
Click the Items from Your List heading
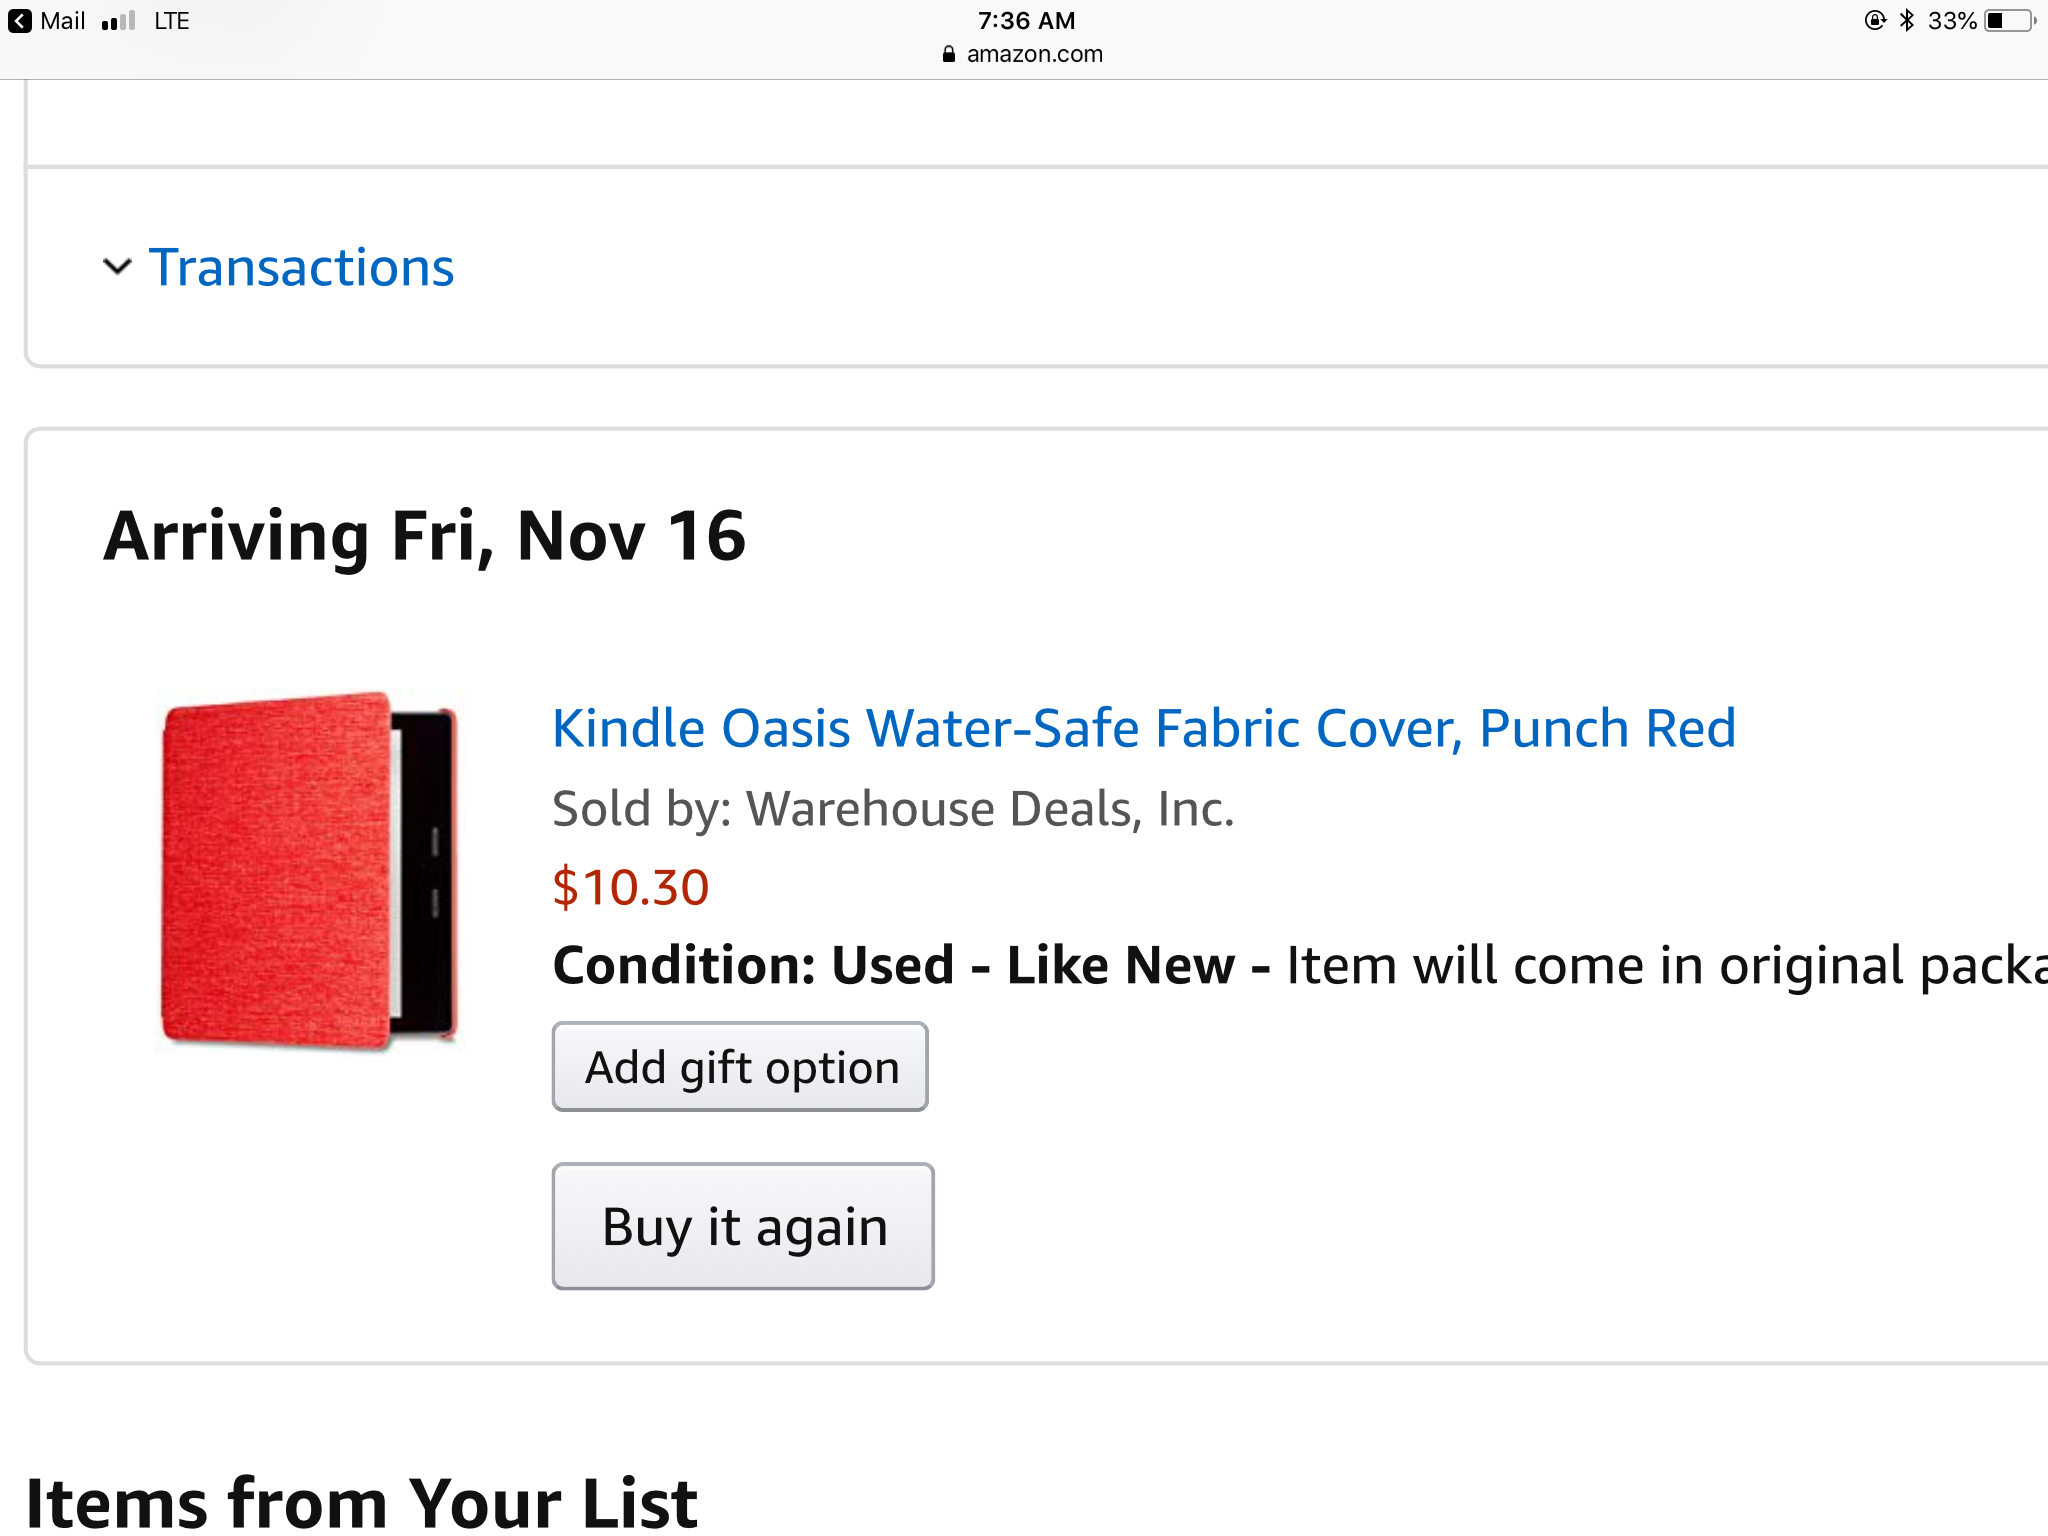coord(361,1502)
